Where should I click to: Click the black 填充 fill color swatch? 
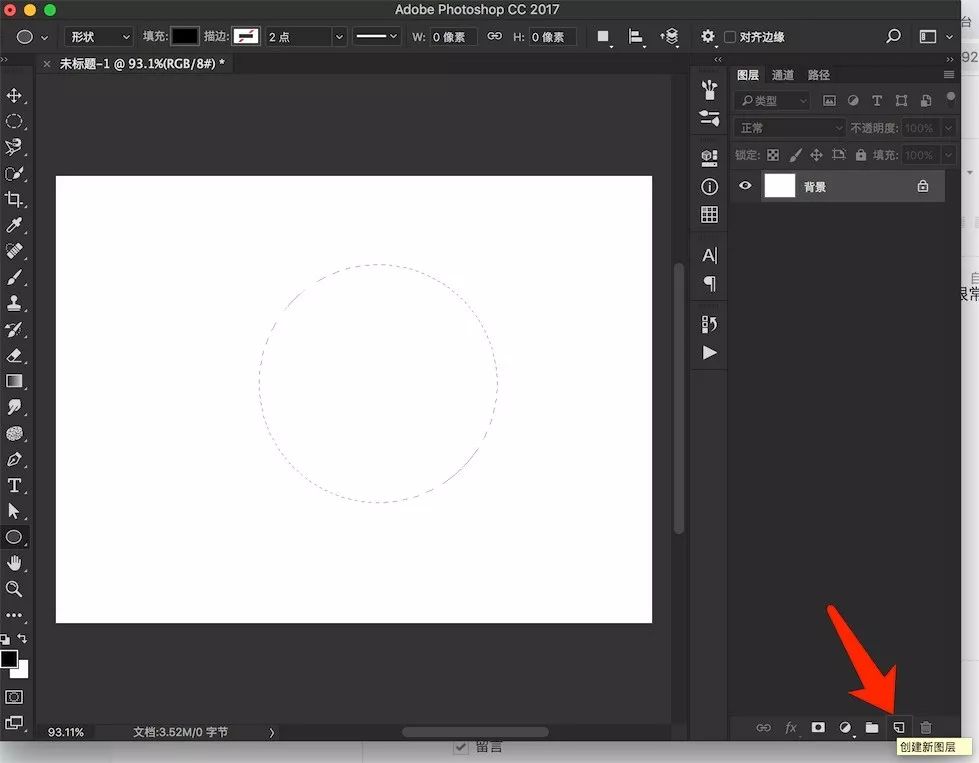(185, 36)
